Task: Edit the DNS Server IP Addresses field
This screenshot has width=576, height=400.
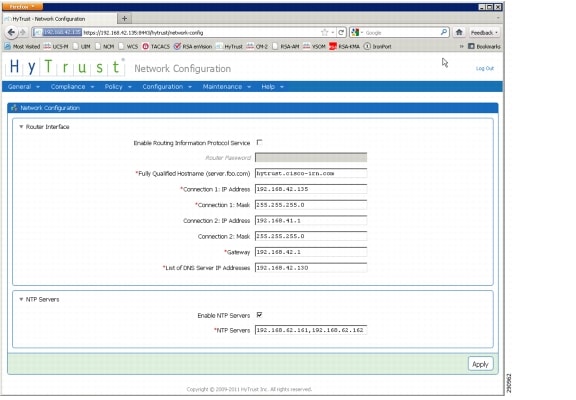Action: pos(311,267)
